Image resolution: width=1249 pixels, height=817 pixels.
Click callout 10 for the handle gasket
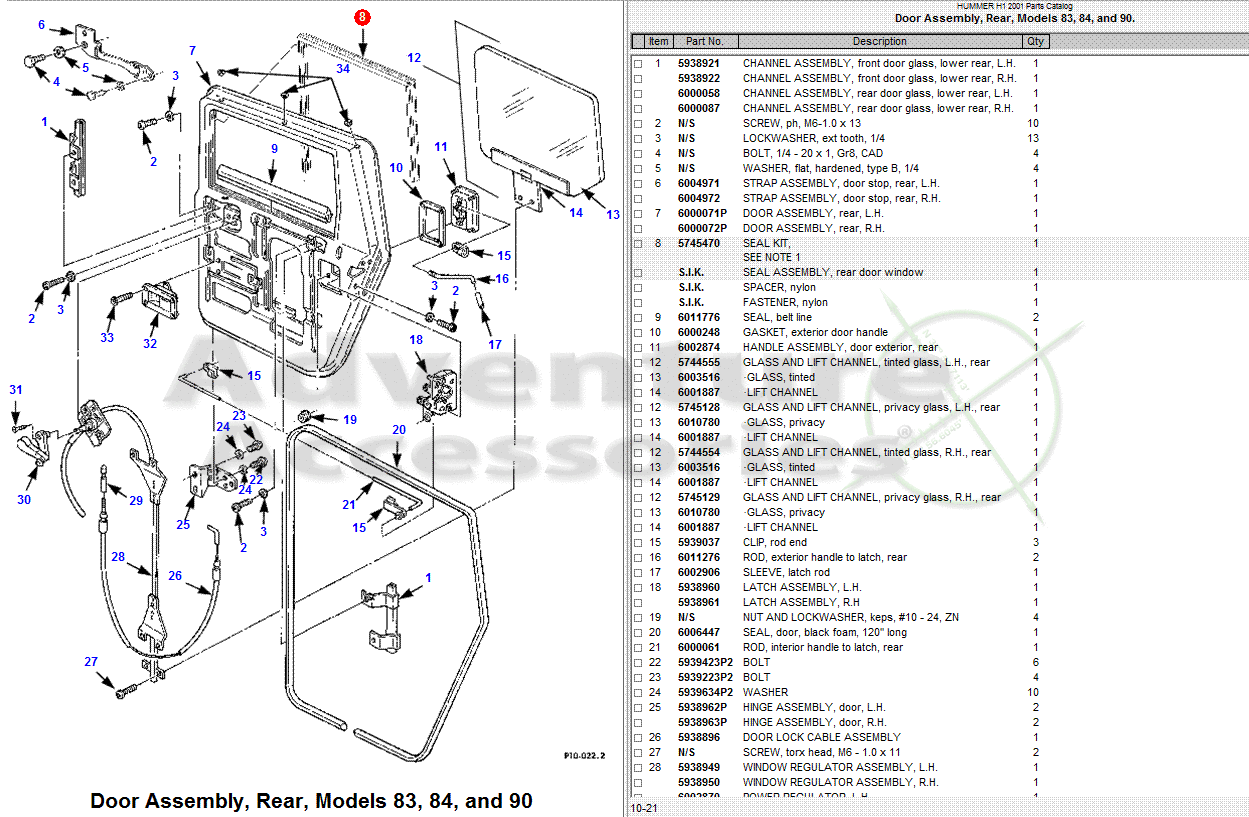[x=396, y=167]
